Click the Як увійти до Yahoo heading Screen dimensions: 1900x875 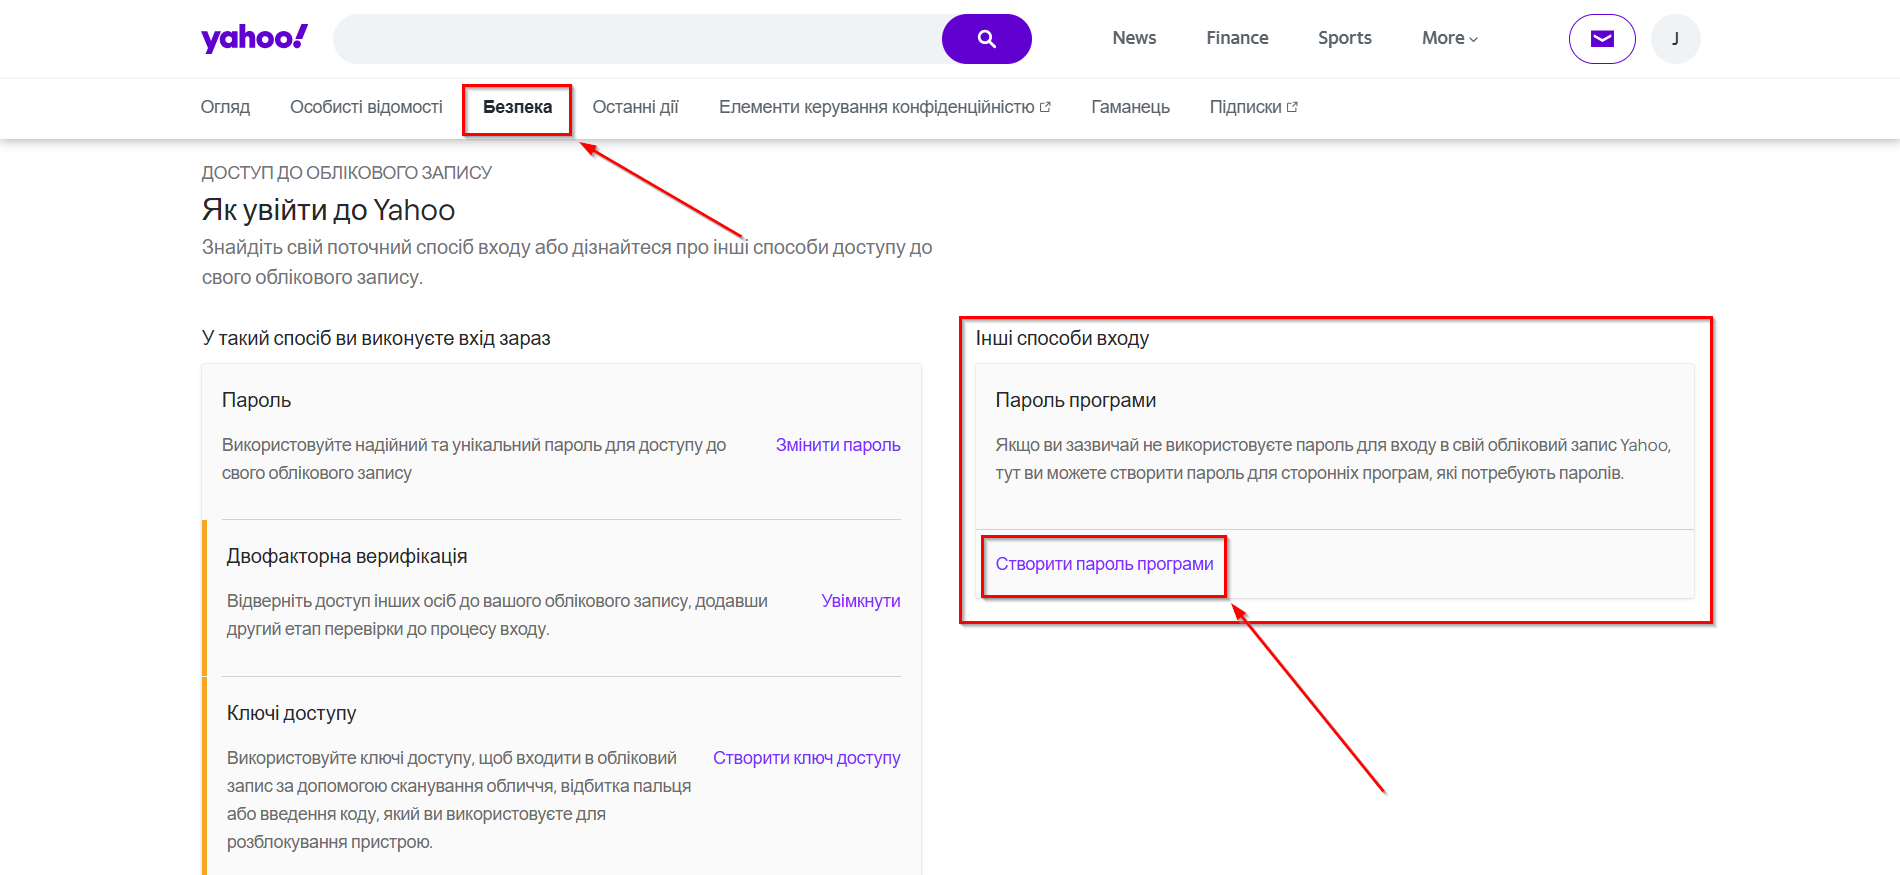tap(328, 210)
